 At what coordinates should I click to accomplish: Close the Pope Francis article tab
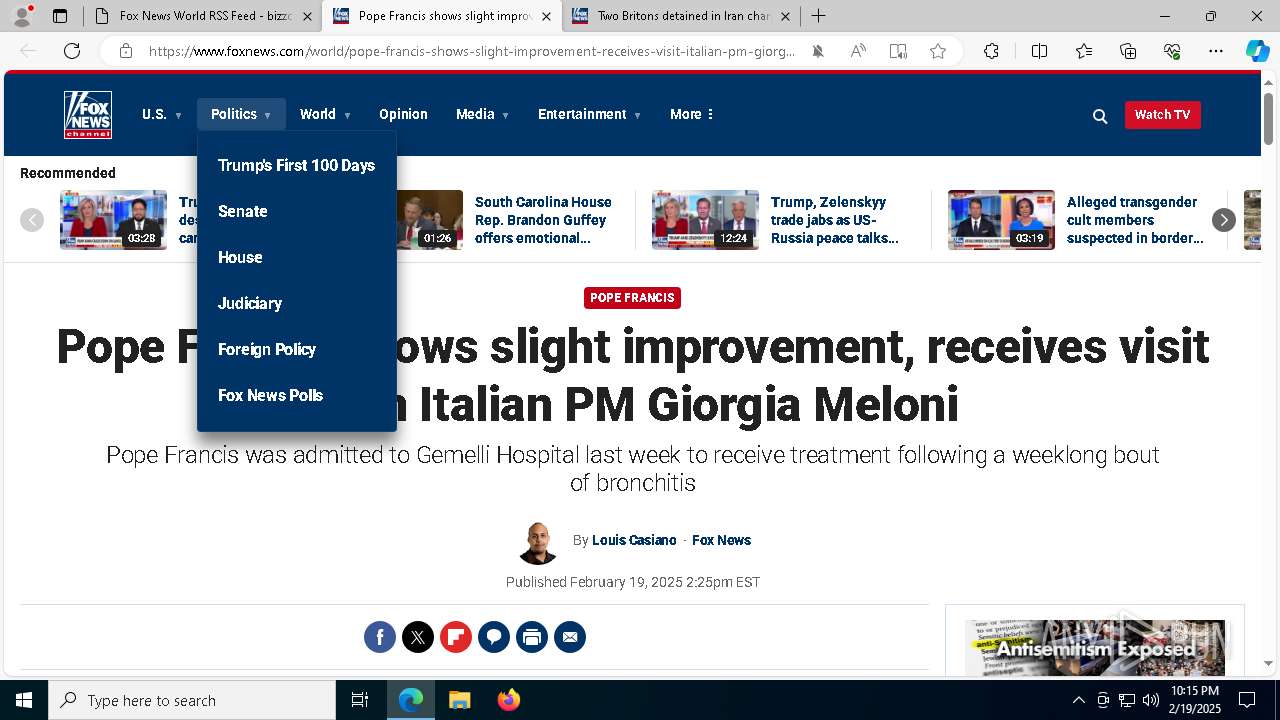546,16
